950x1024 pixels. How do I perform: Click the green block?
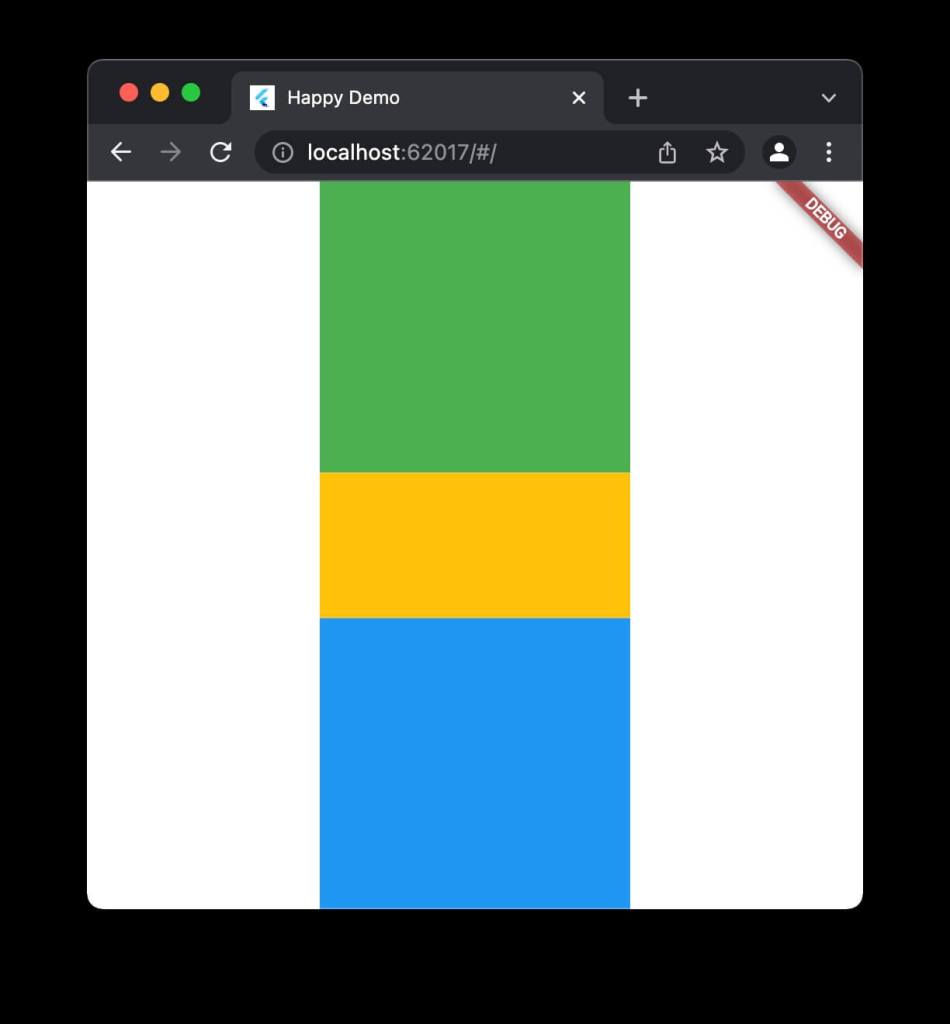[474, 326]
